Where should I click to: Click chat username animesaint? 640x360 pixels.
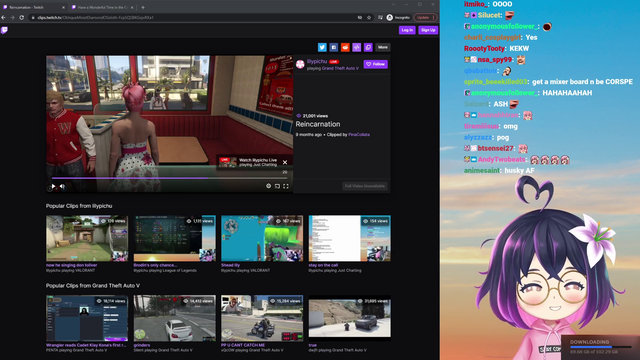coord(482,171)
